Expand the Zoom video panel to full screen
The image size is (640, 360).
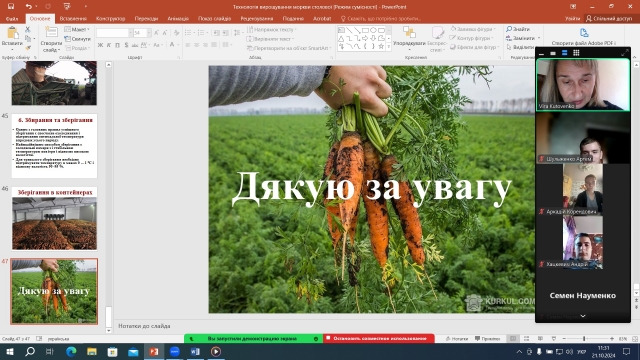(624, 53)
